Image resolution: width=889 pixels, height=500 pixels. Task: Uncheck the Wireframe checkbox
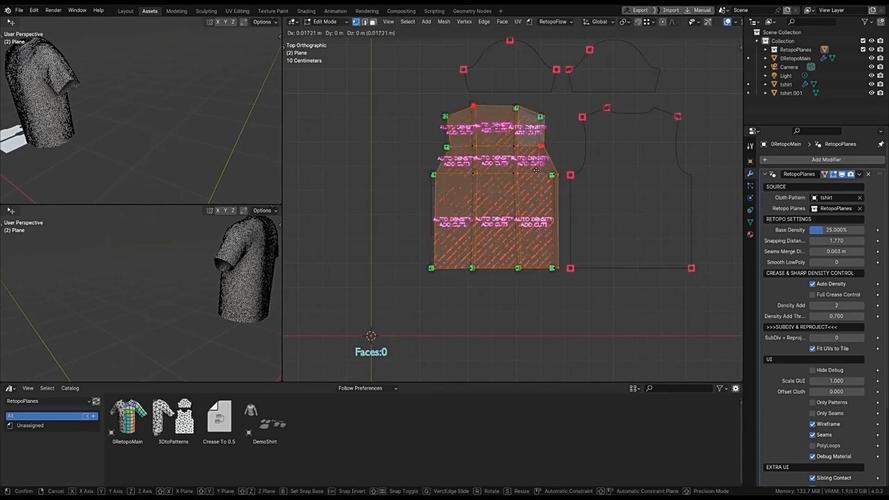(x=812, y=424)
